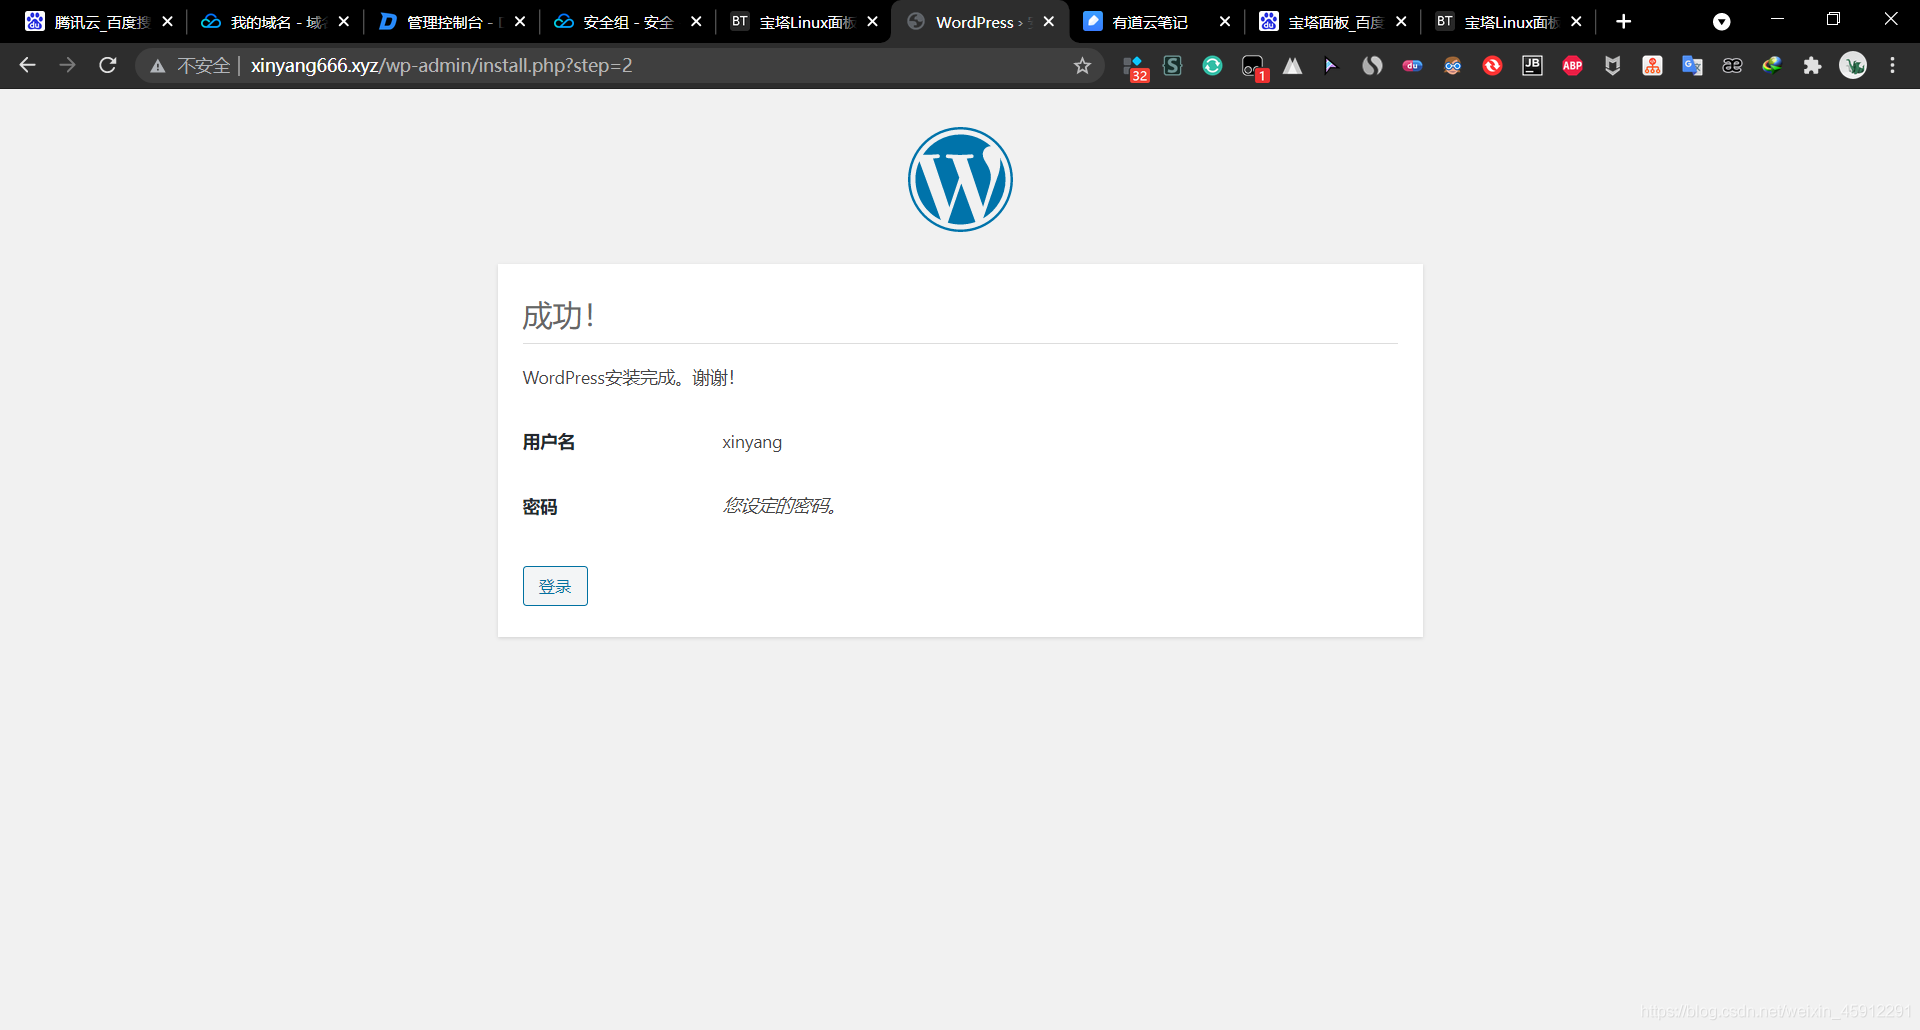Open the extension with the red 1 badge
Viewport: 1920px width, 1030px height.
click(1254, 67)
